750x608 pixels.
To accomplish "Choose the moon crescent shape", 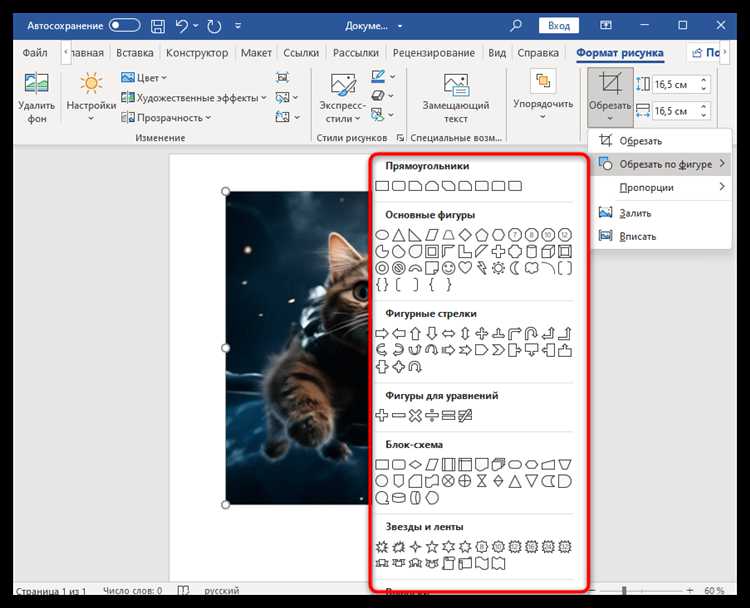I will tap(515, 268).
